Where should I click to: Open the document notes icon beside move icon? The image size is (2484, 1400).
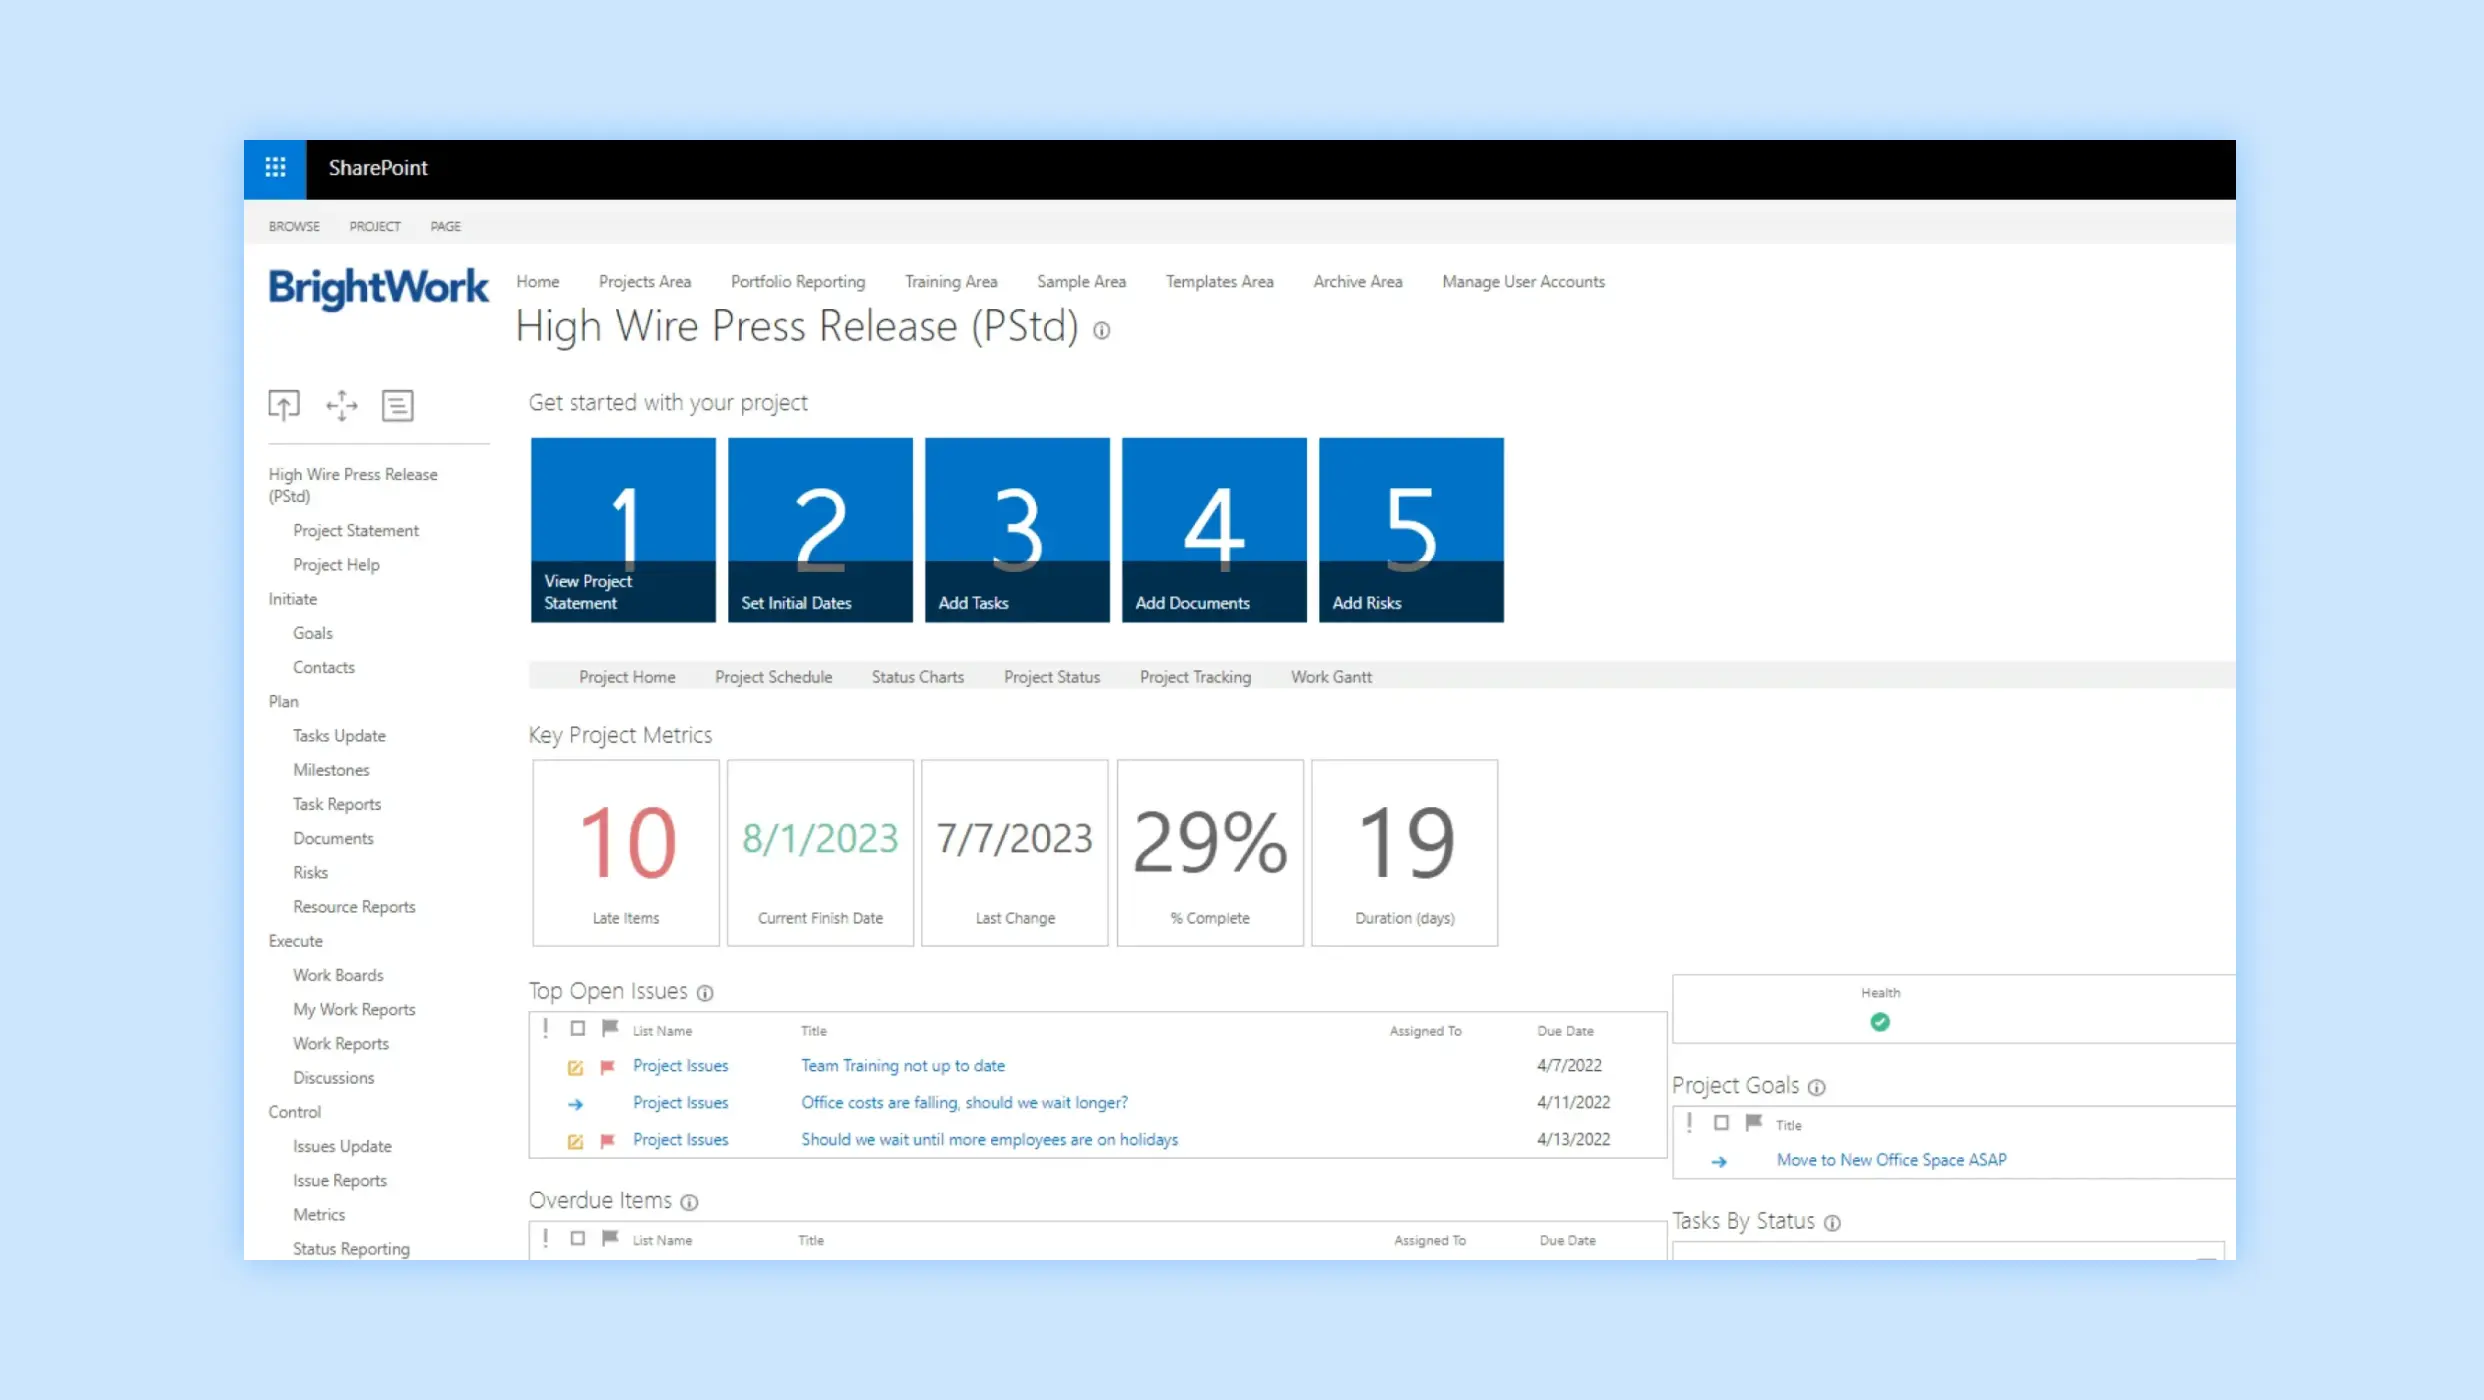coord(397,404)
